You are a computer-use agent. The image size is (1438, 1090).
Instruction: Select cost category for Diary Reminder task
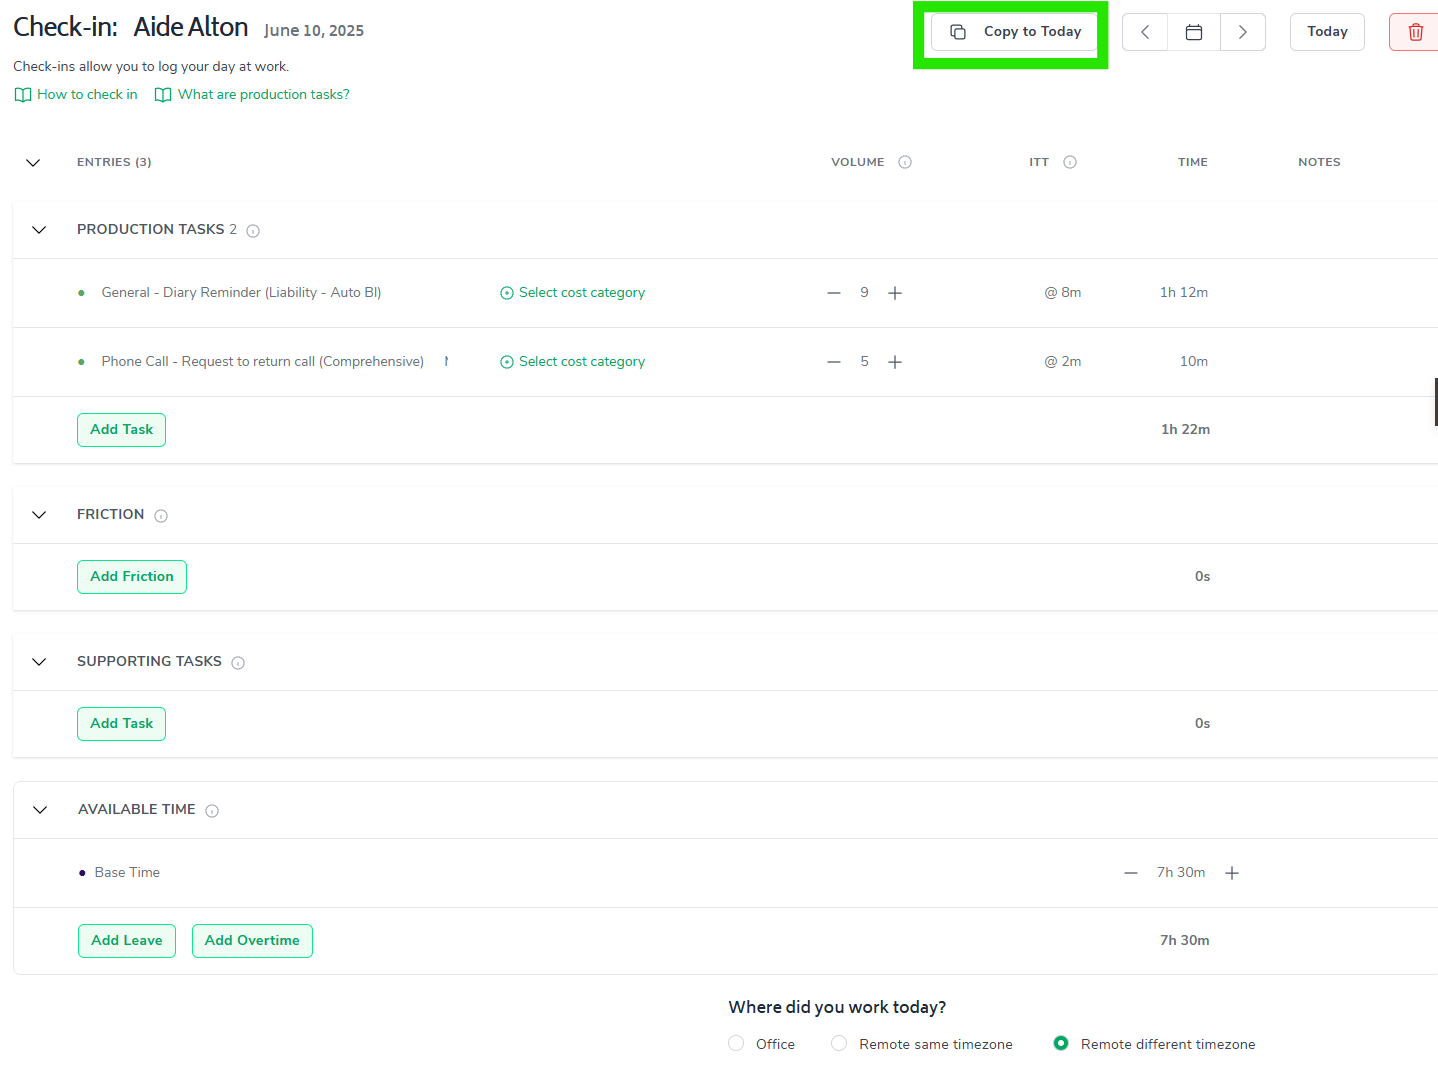(x=572, y=293)
